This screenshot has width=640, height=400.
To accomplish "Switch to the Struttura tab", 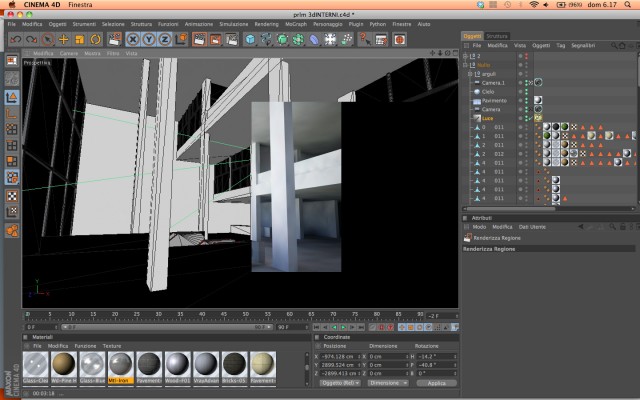I will pos(497,36).
